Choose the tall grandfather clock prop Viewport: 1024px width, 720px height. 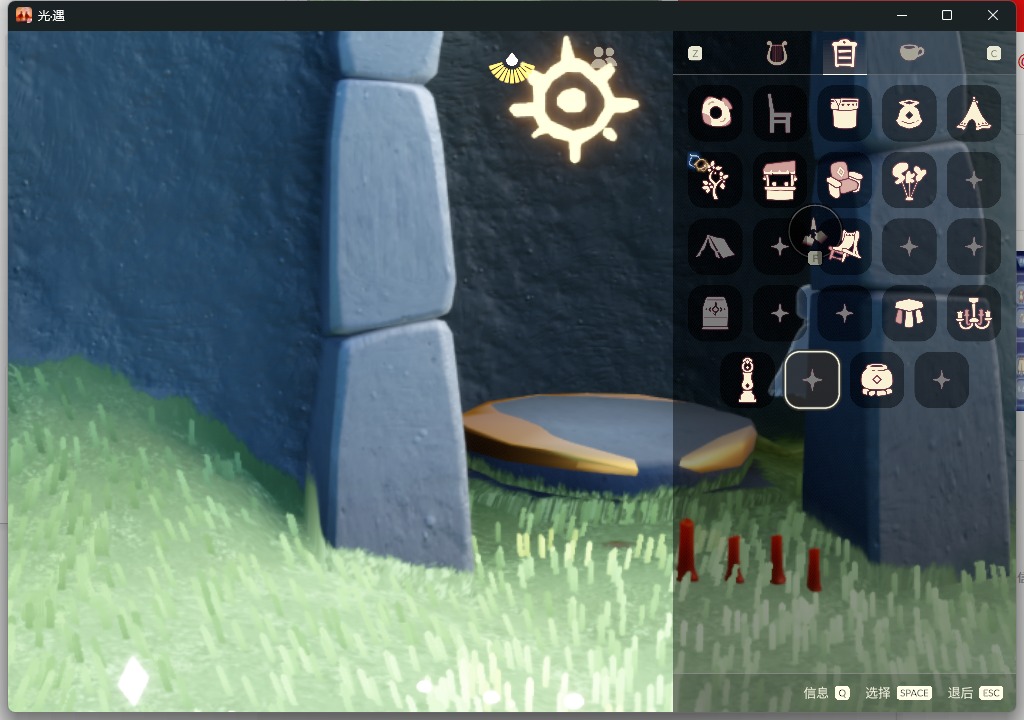coord(747,380)
